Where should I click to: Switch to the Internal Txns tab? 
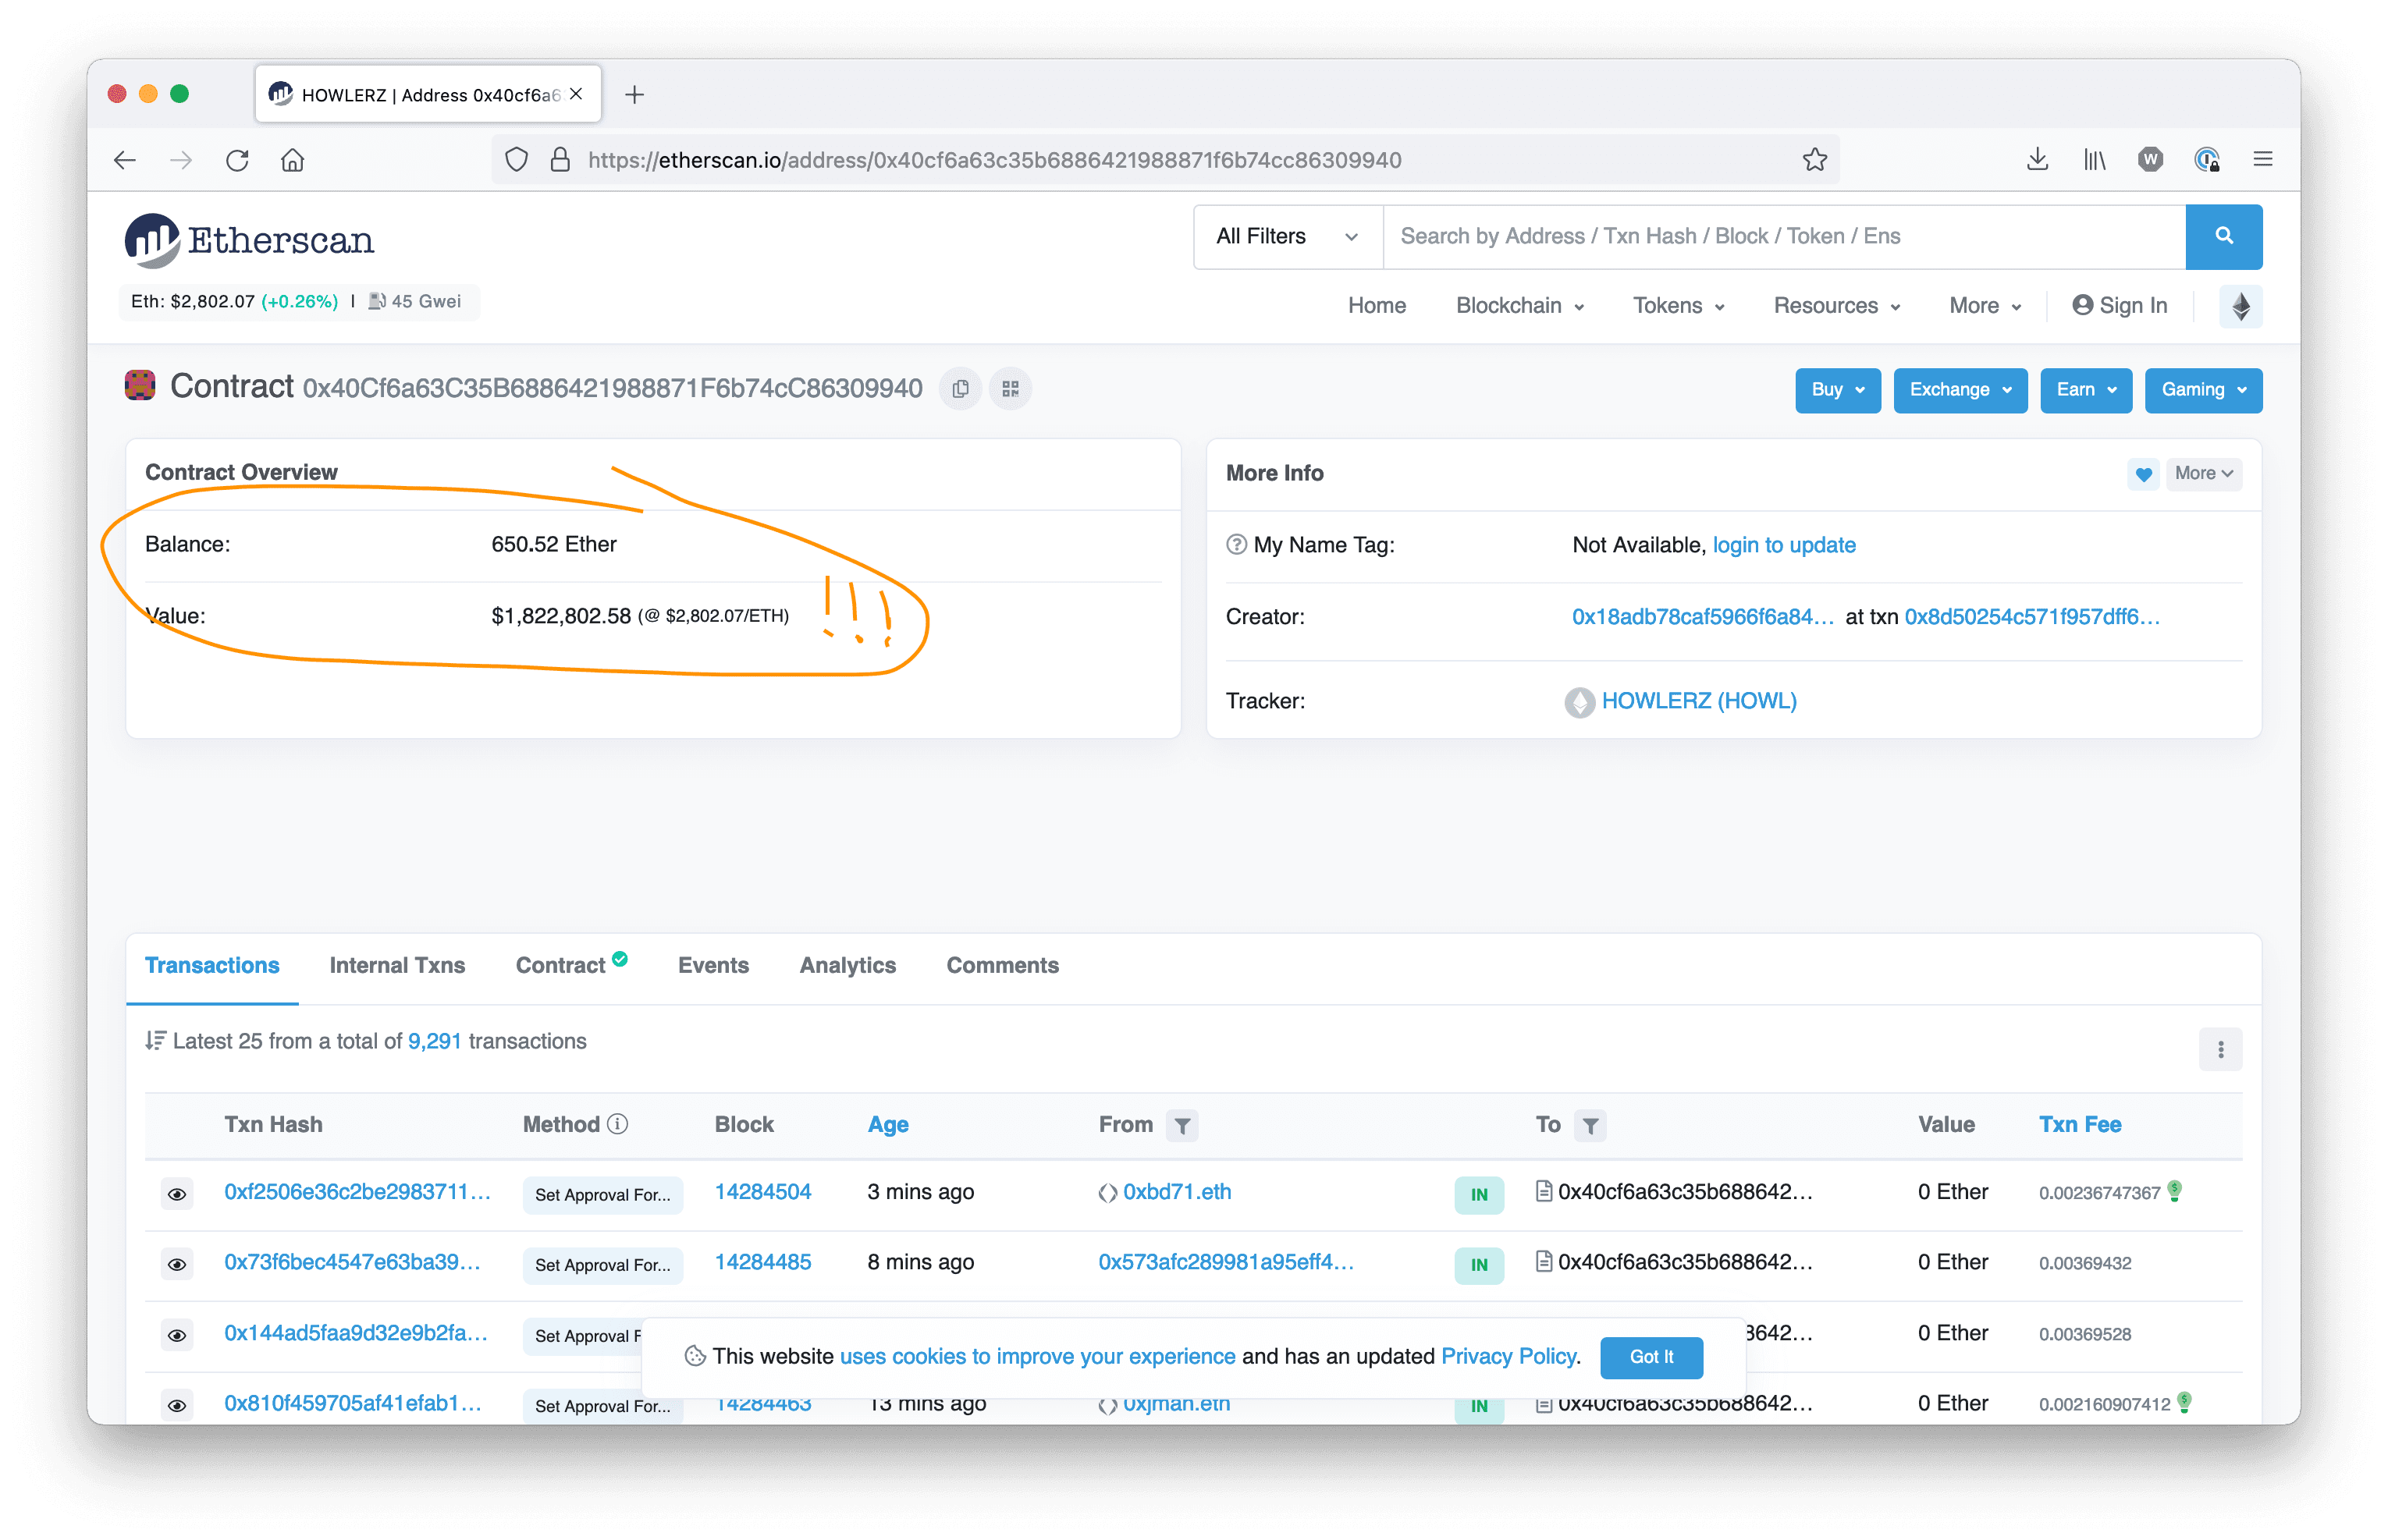pyautogui.click(x=397, y=965)
